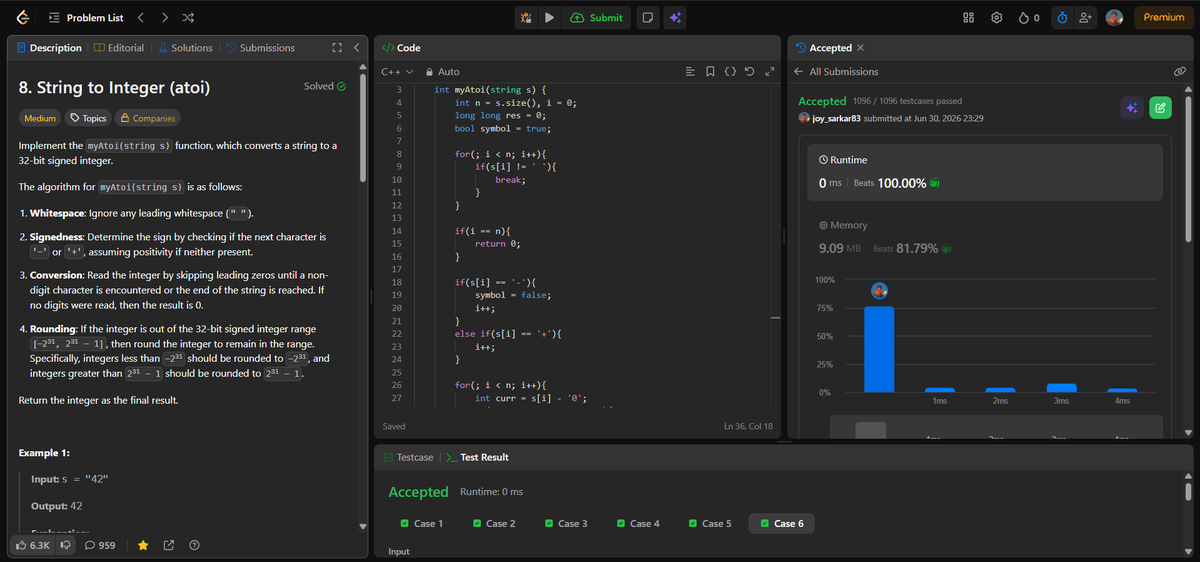Screen dimensions: 1200x562
Task: Like the problem with thumbs-up 6.3K
Action: point(34,545)
